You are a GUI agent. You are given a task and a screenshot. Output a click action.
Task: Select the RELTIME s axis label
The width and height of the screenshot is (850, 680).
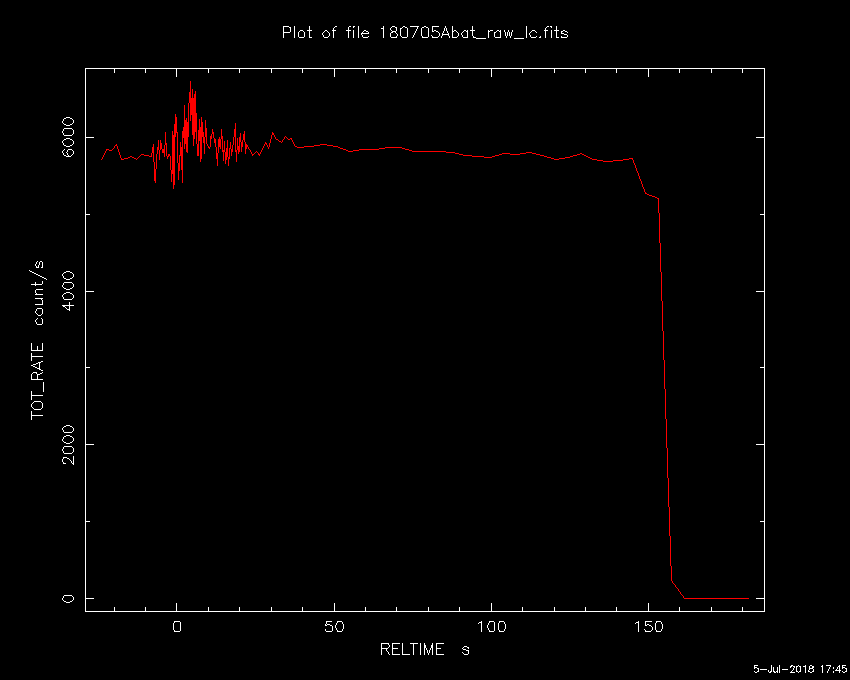(424, 649)
